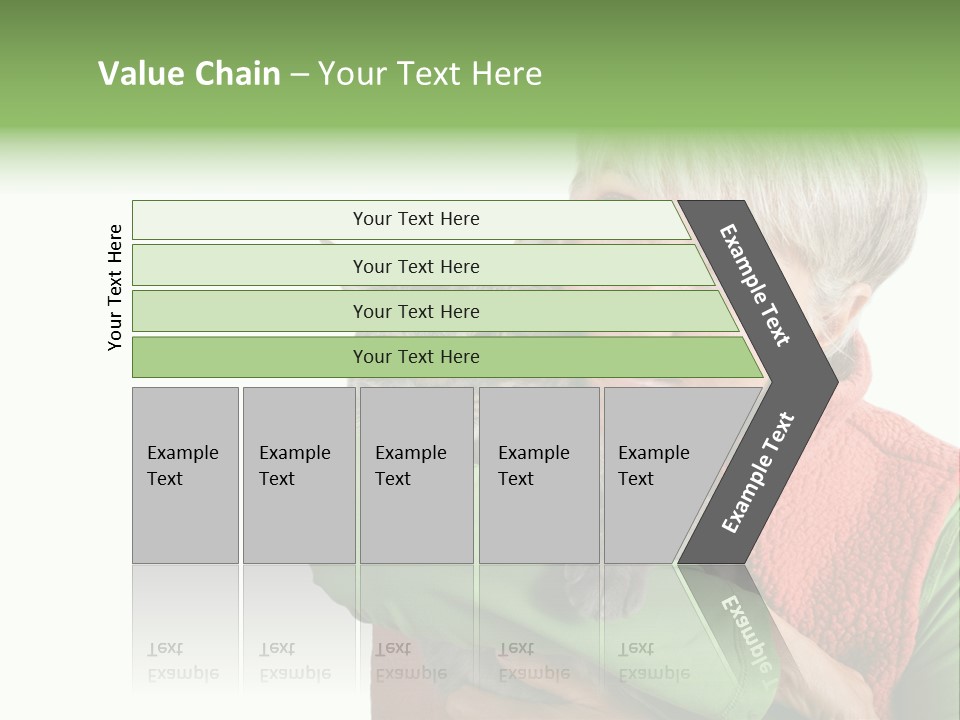Select the 'Value Chain – Your Text Here' title
Viewport: 960px width, 720px height.
(x=320, y=73)
